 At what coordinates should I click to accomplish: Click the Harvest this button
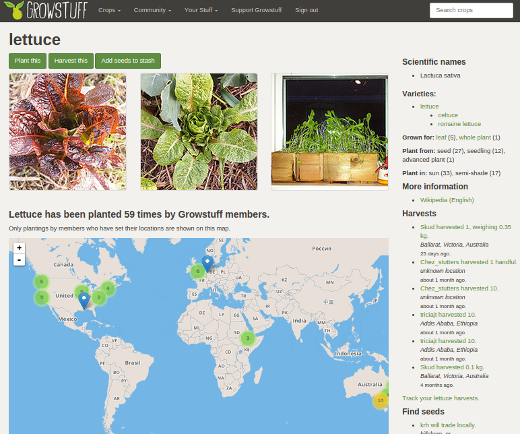[x=71, y=61]
